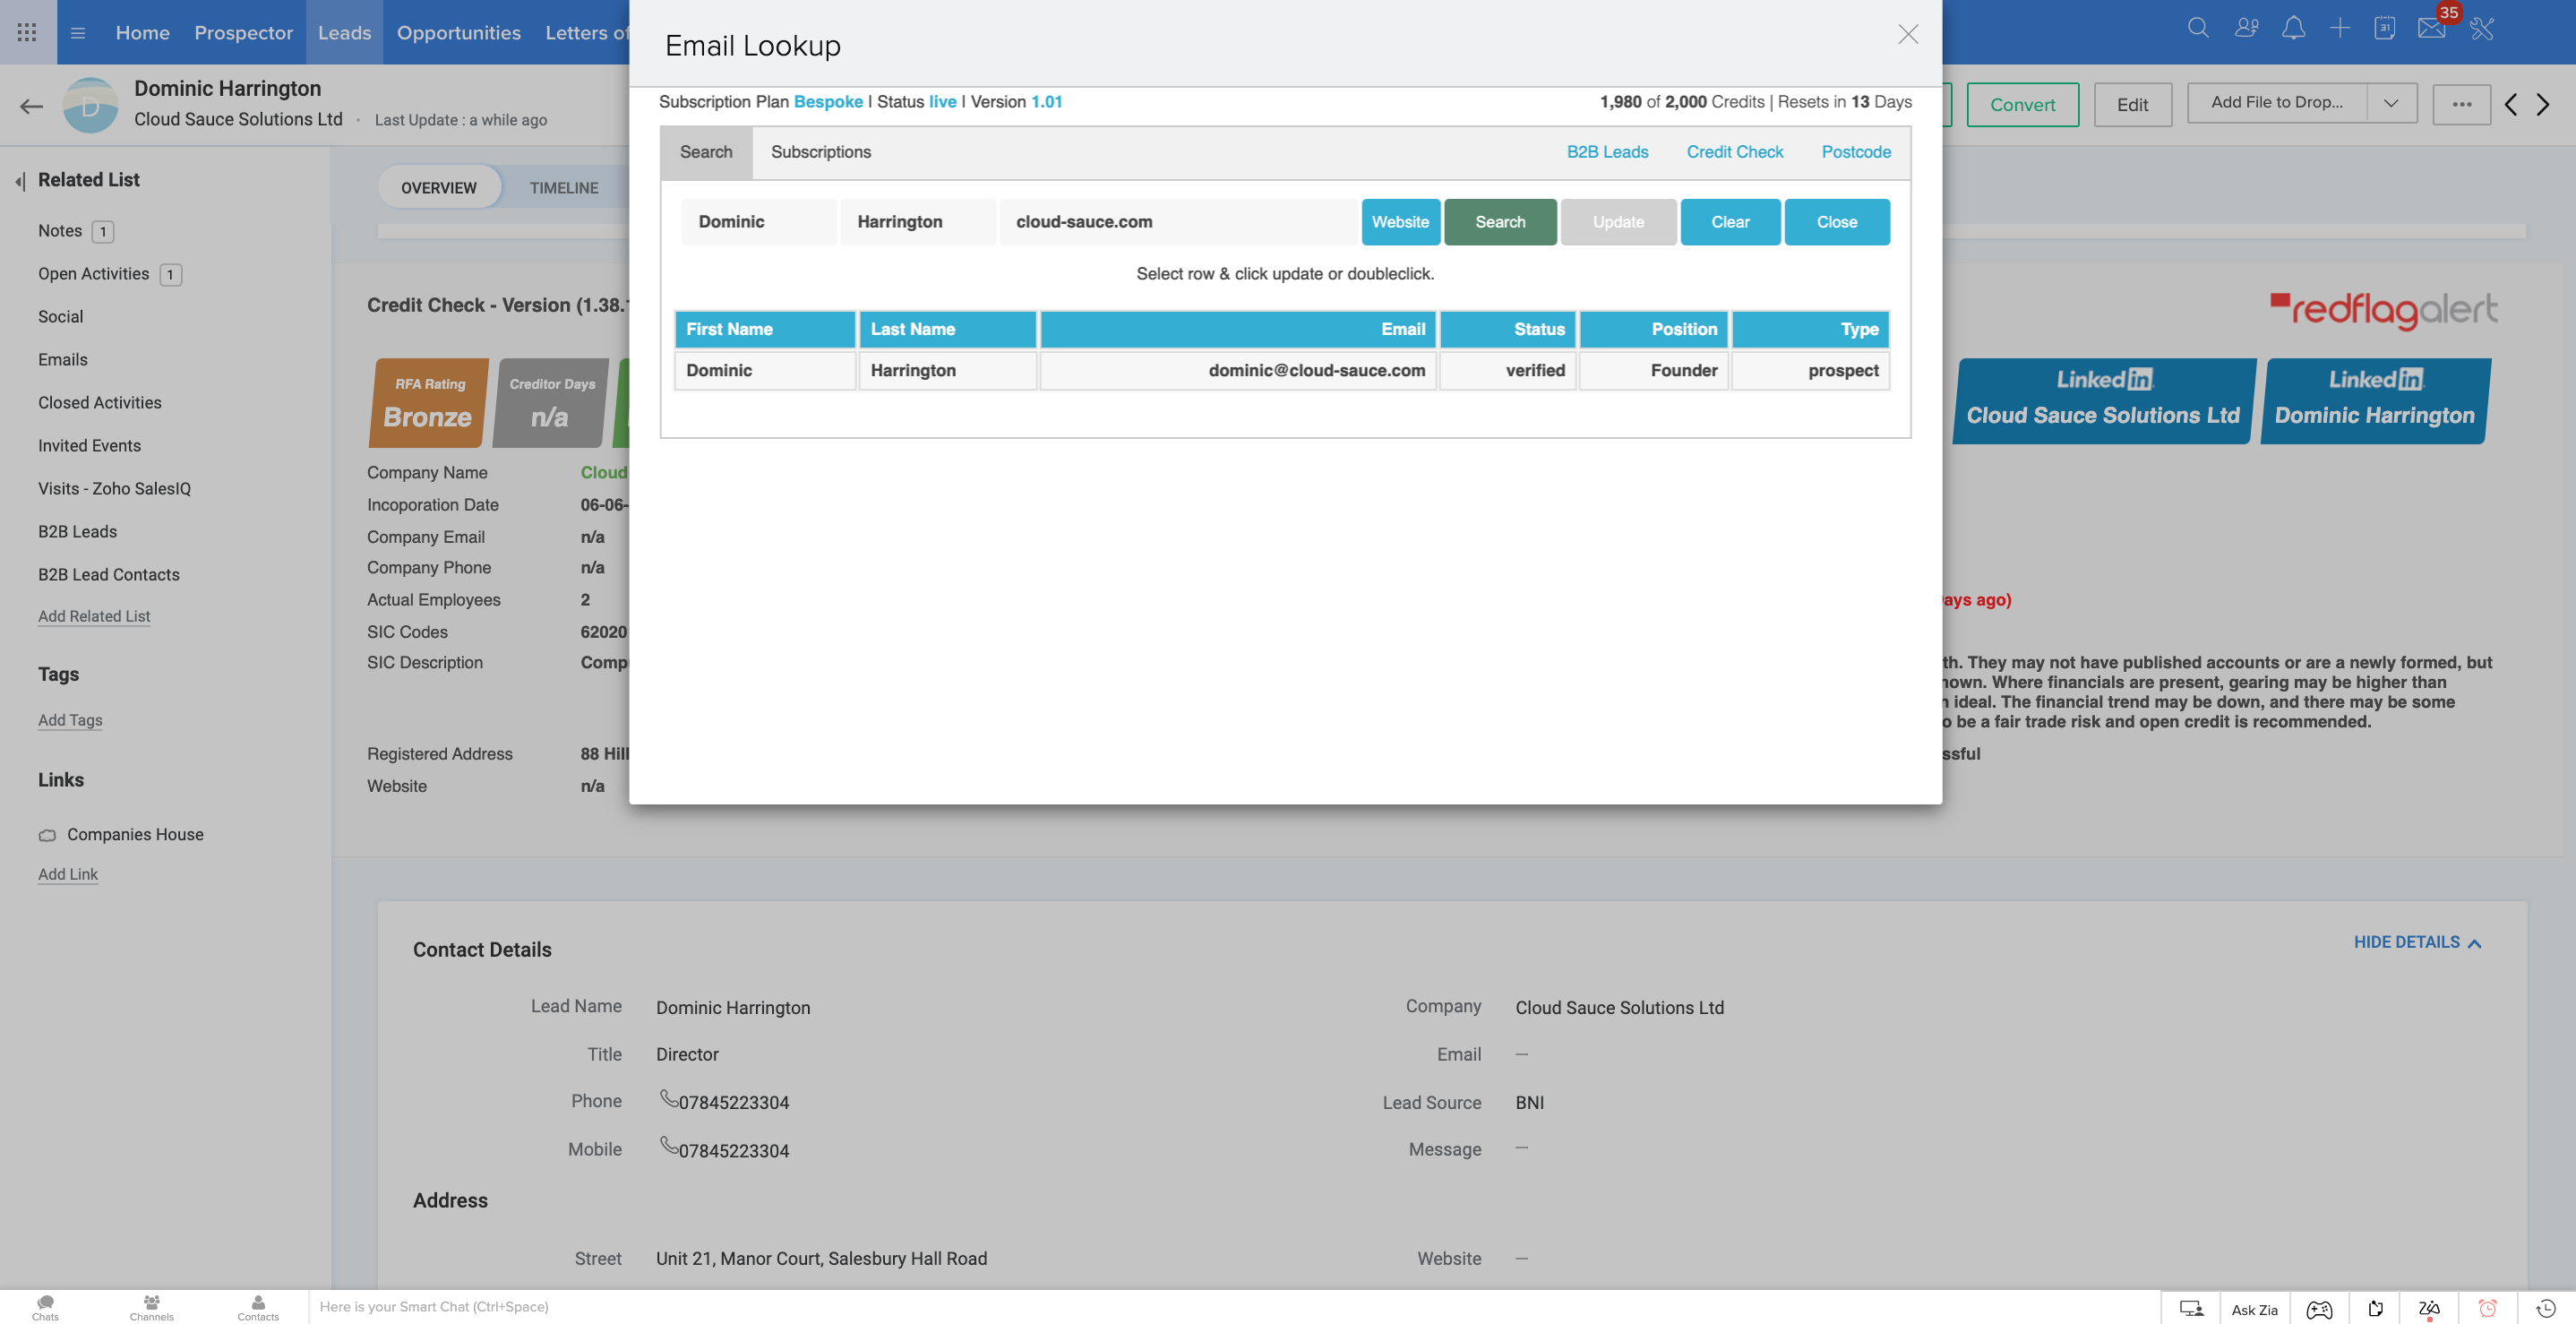Click the first name field Dominic
Viewport: 2576px width, 1324px height.
(759, 222)
